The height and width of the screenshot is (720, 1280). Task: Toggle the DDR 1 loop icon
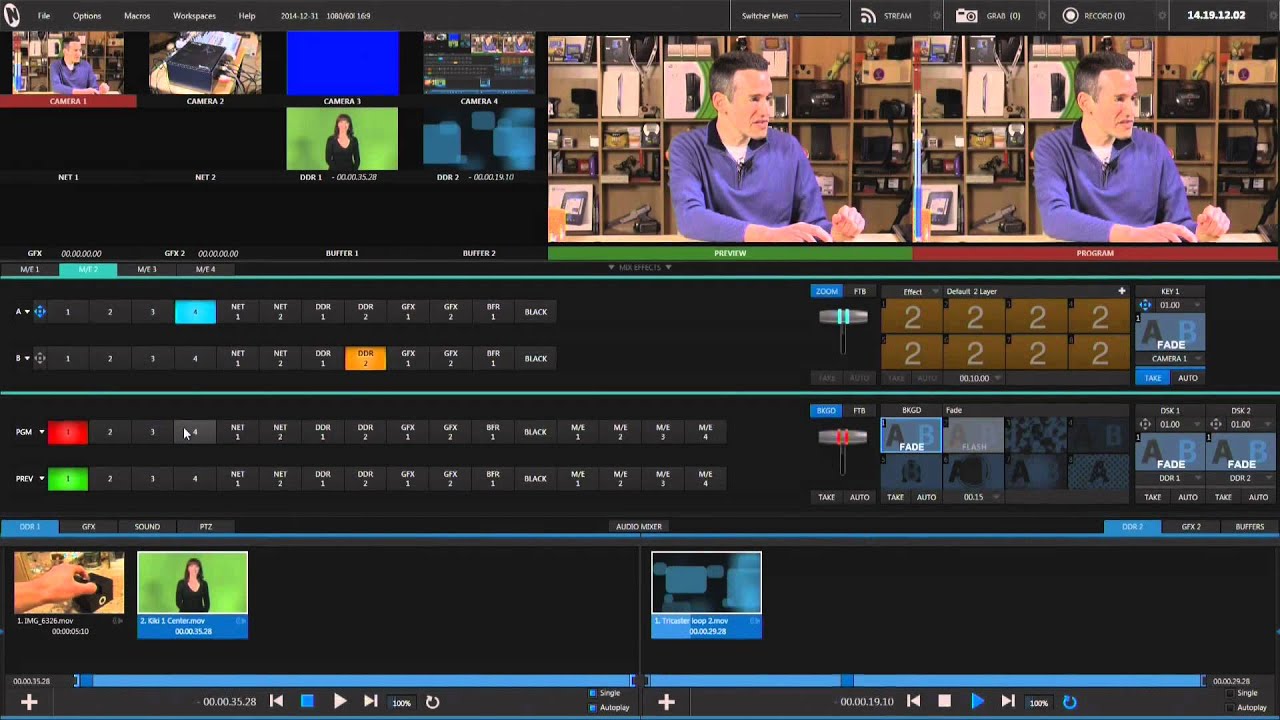click(432, 702)
